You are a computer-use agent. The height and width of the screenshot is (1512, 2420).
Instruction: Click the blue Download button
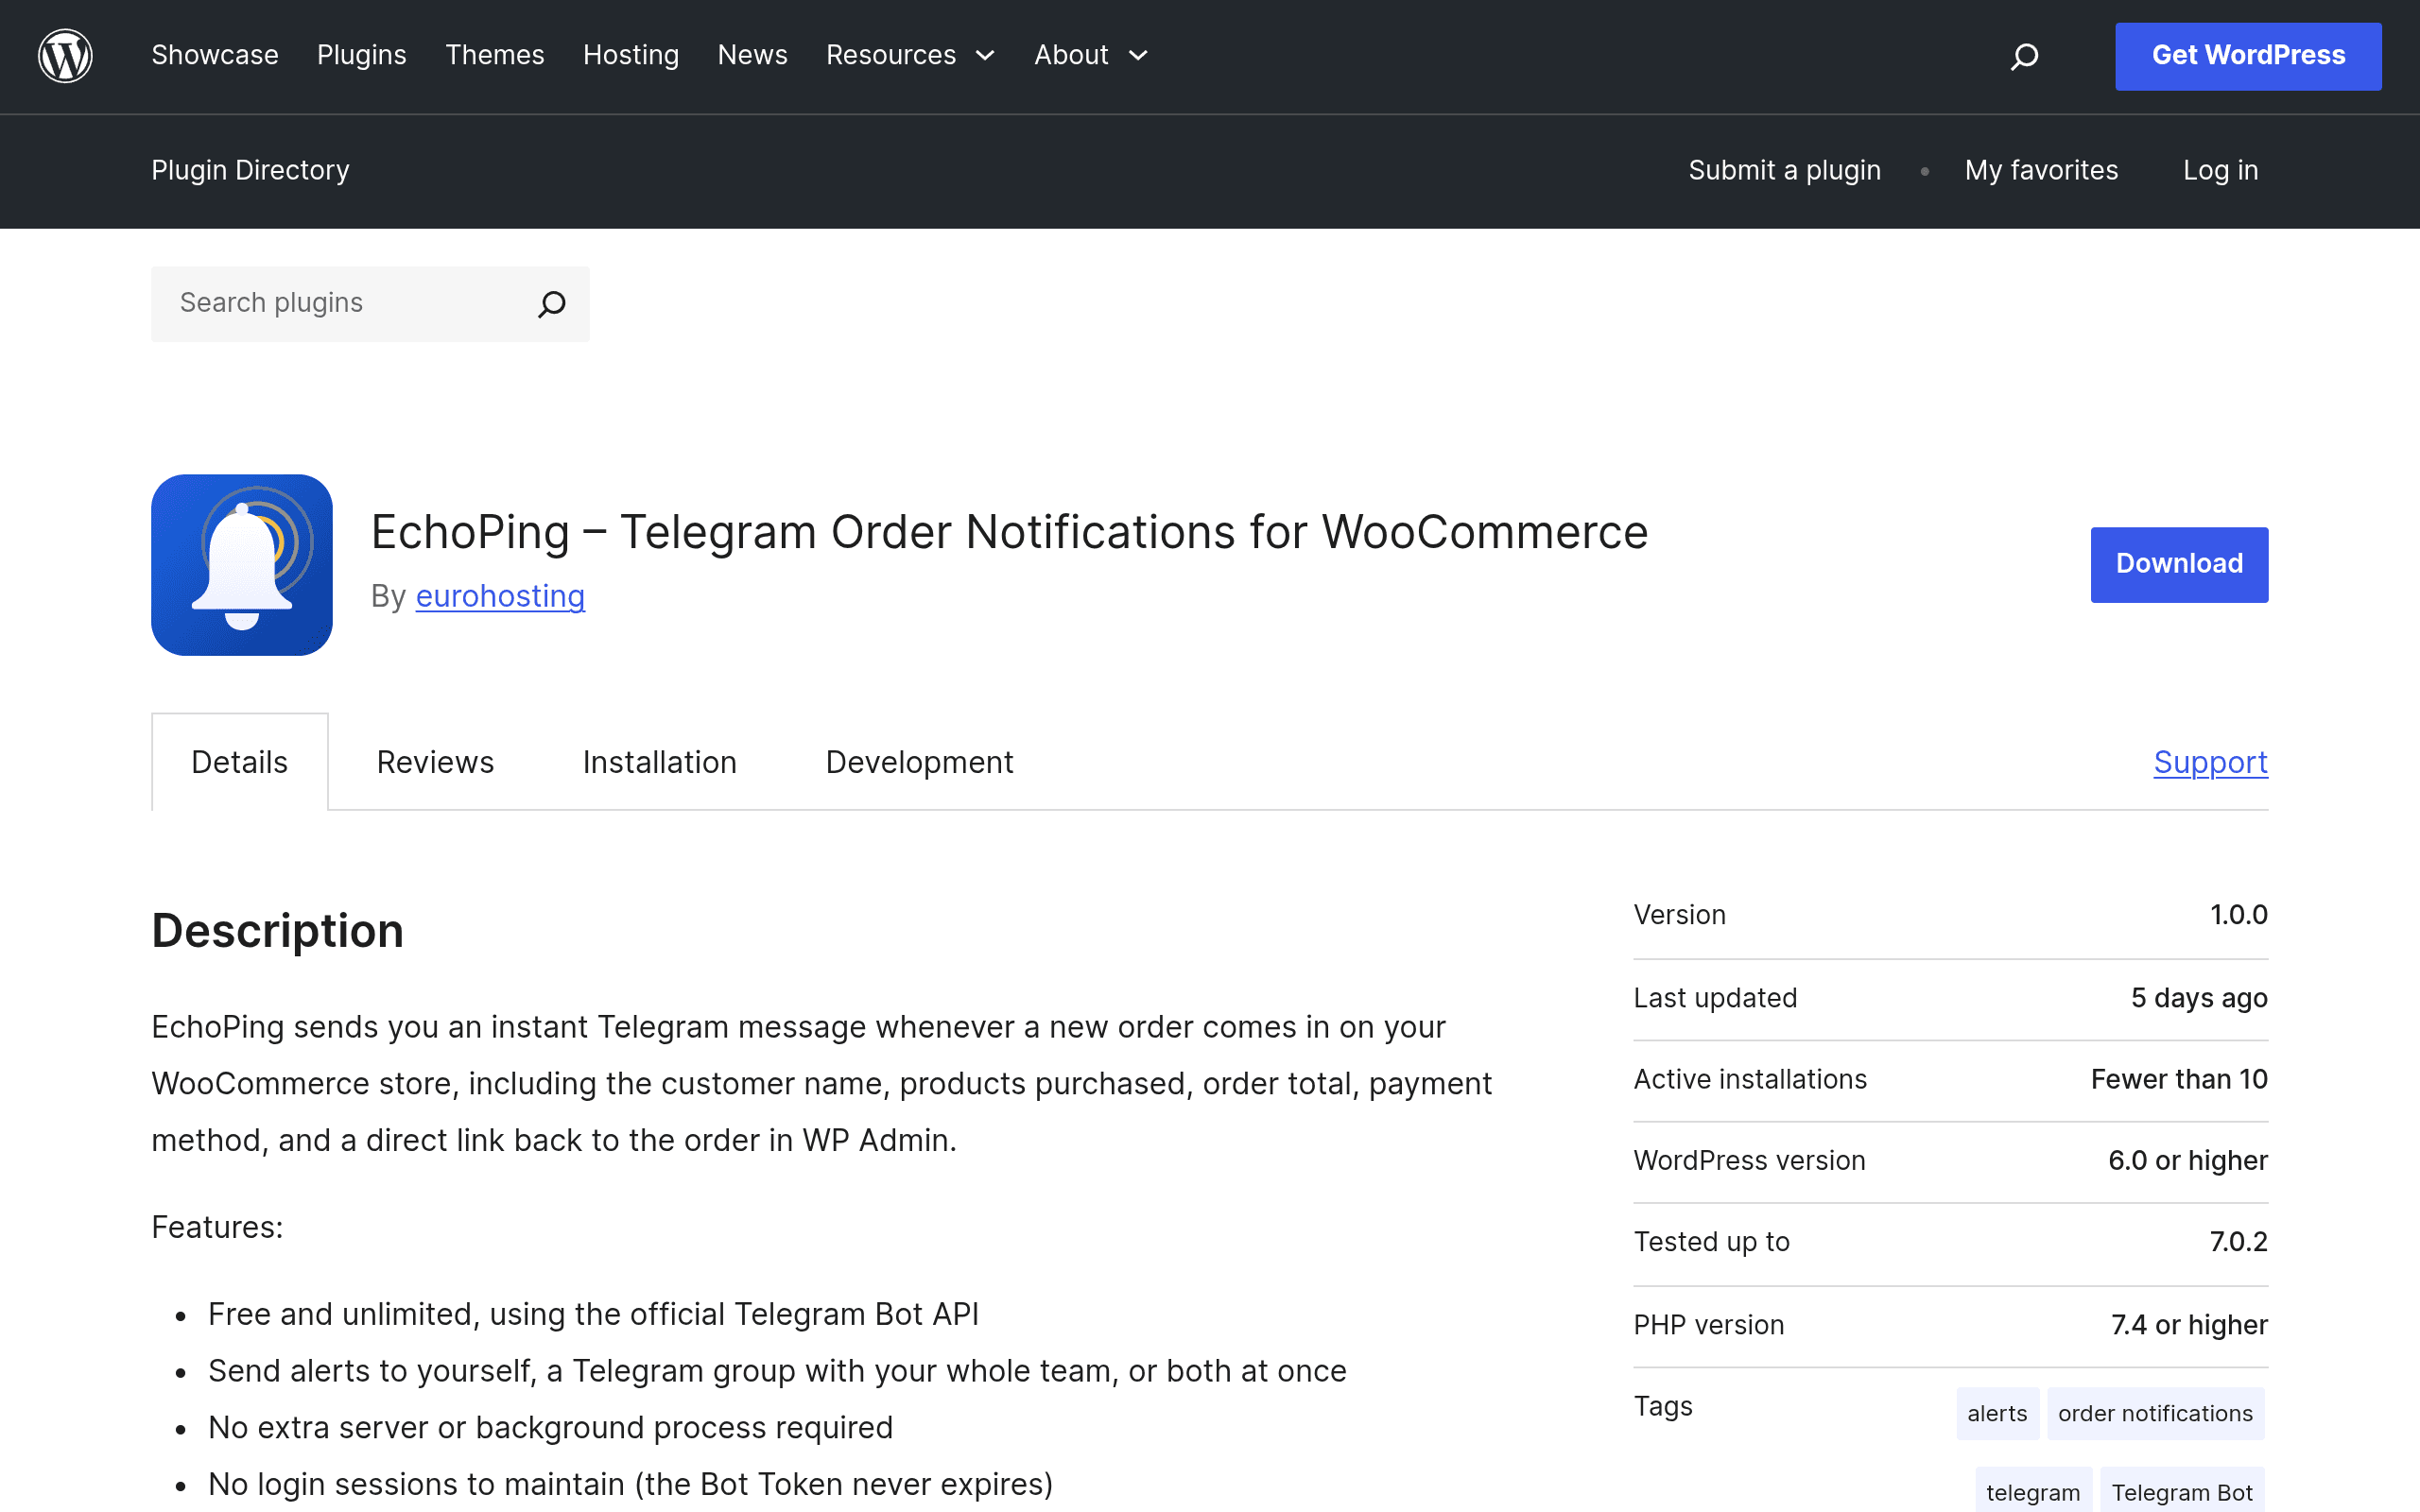pos(2179,565)
